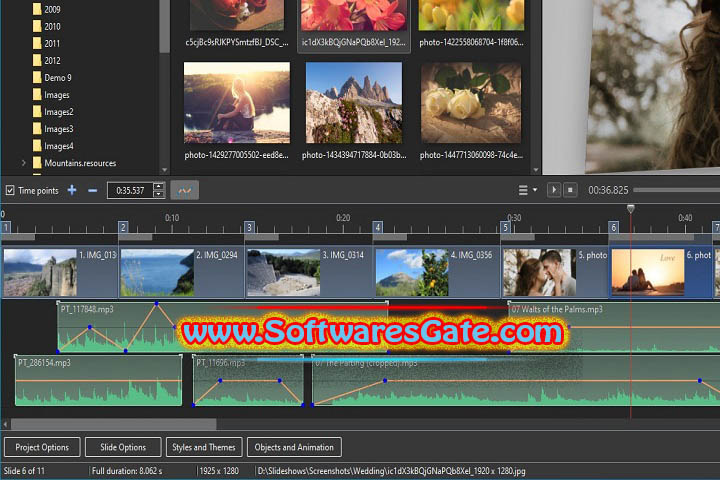Select the Images4 folder
Screen dimensions: 720x480
(53, 146)
